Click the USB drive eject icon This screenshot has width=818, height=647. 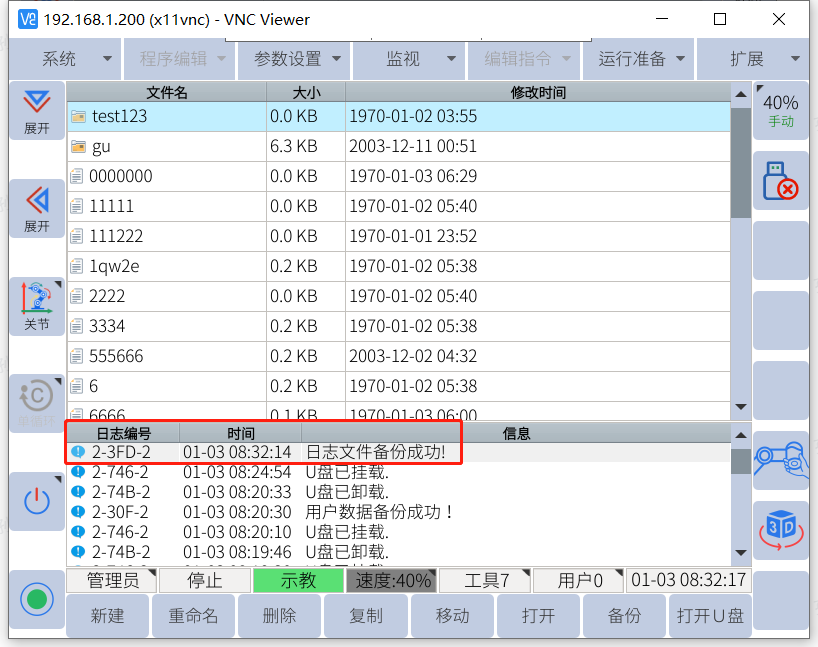point(780,181)
